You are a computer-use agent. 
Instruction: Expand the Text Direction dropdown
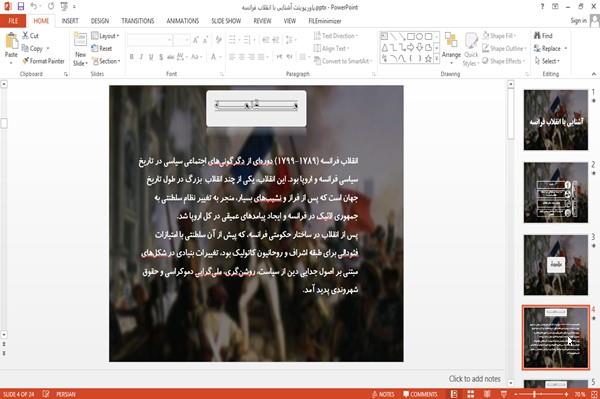(336, 36)
